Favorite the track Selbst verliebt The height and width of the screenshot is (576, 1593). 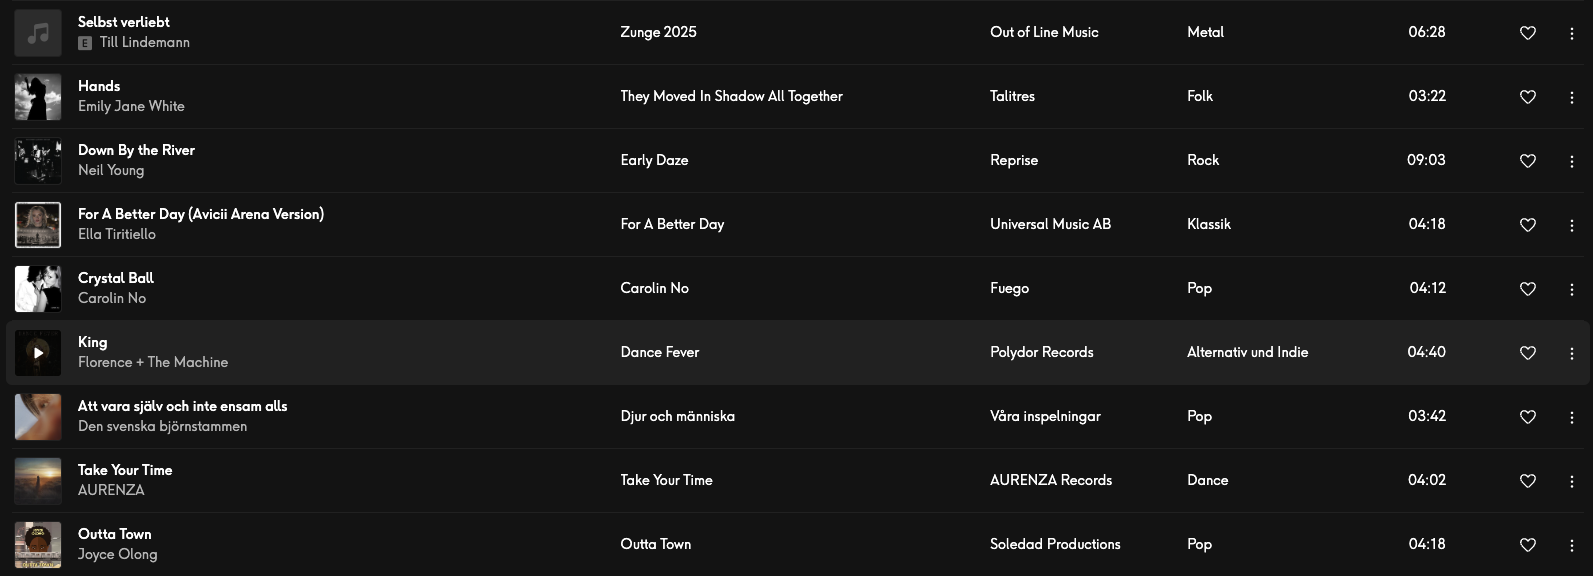1527,33
